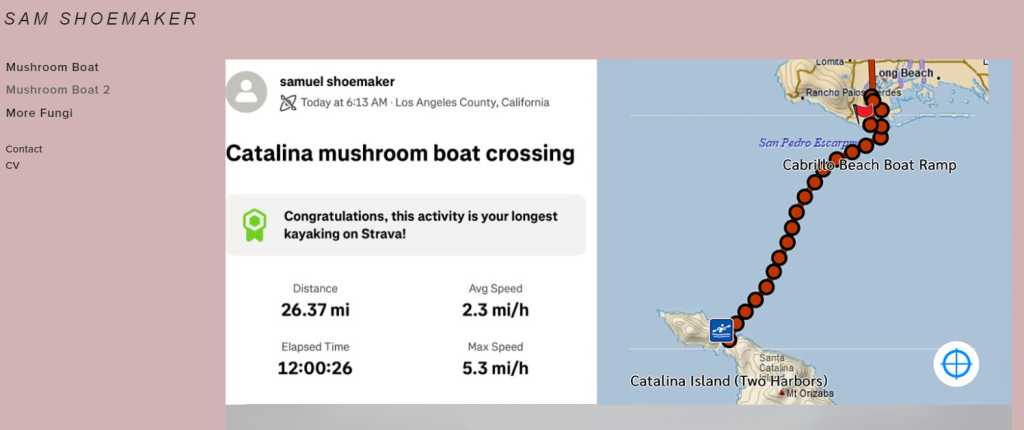Click the Catalina Island (Two Harbors) label
The image size is (1024, 430).
[729, 380]
